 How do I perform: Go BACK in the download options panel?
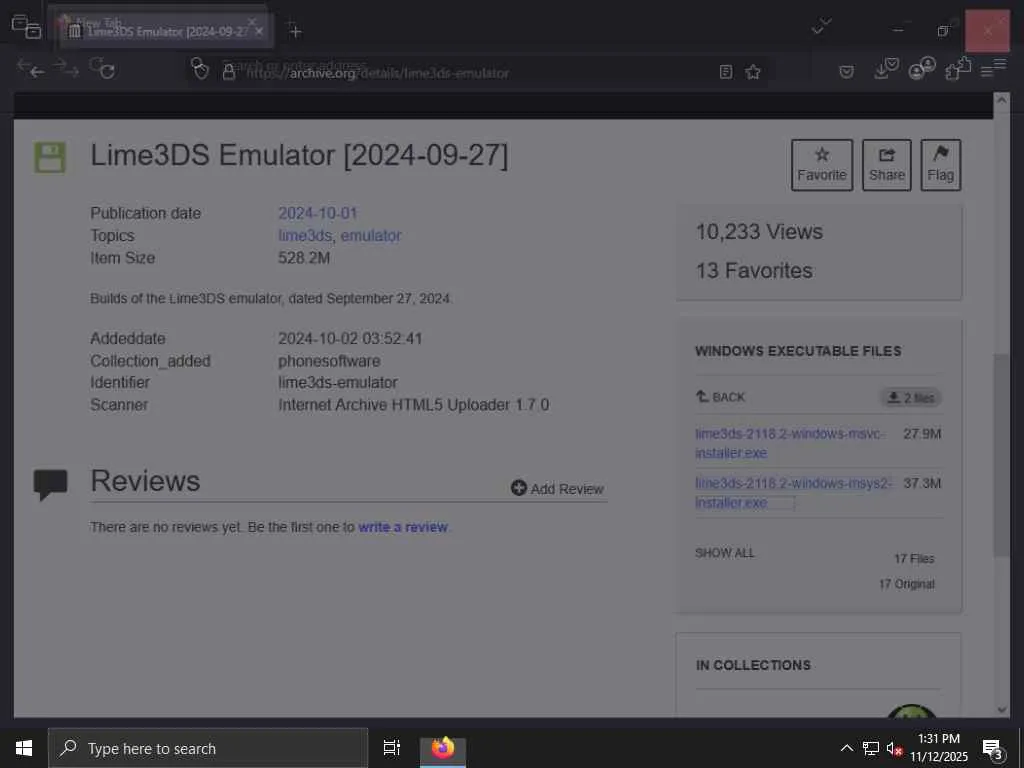click(720, 397)
